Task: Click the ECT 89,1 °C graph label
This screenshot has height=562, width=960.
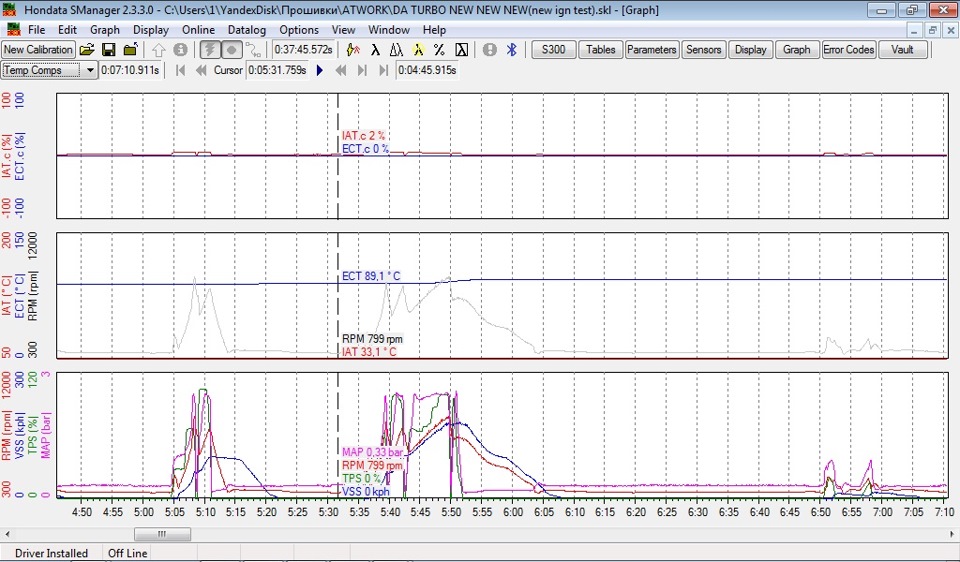Action: (x=370, y=277)
